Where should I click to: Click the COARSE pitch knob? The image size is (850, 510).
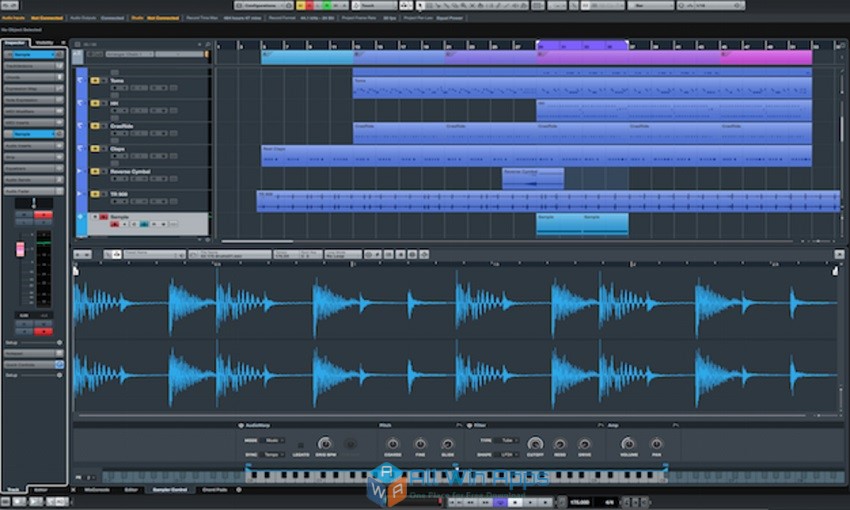click(392, 444)
